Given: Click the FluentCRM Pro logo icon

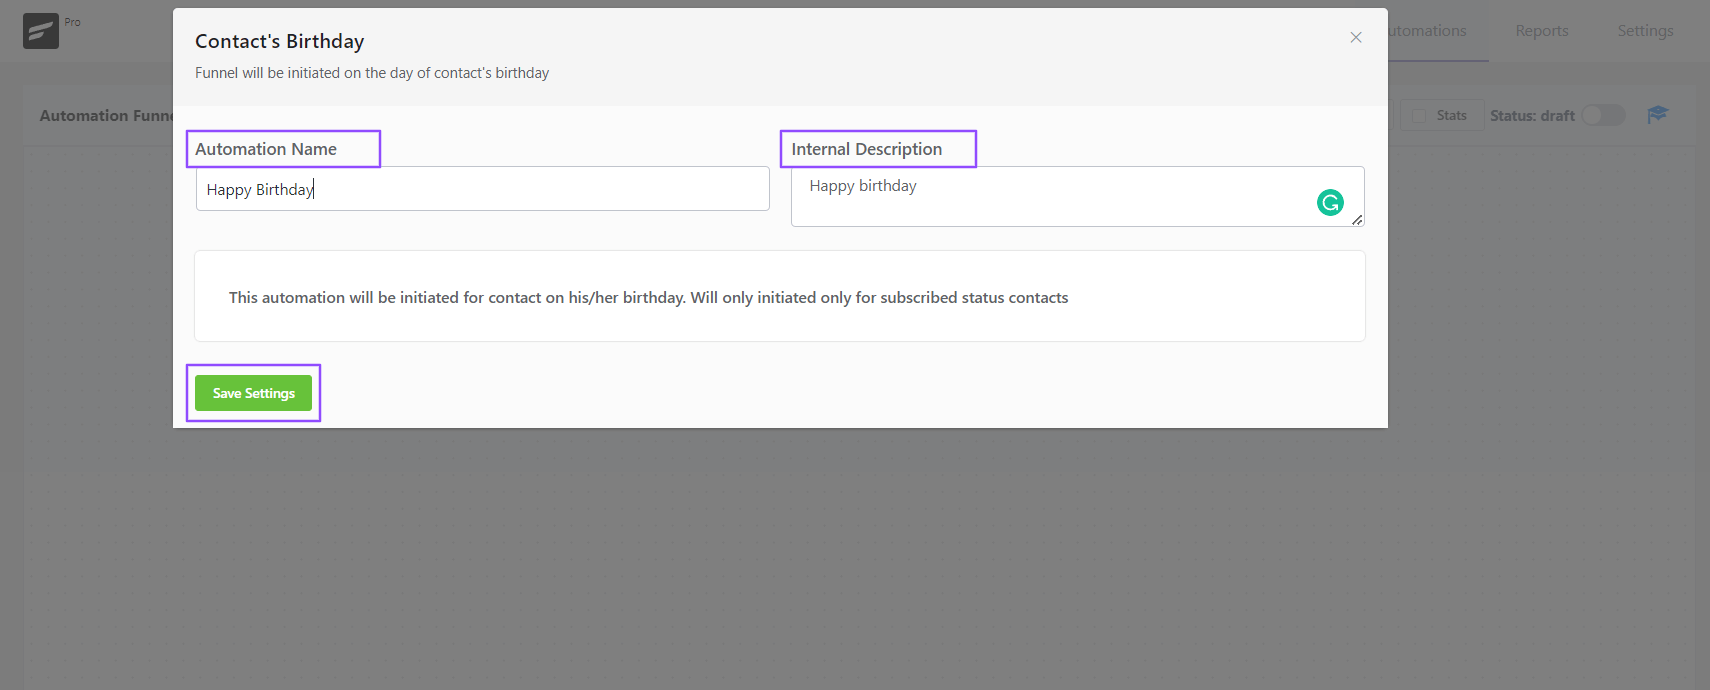Looking at the screenshot, I should (41, 31).
